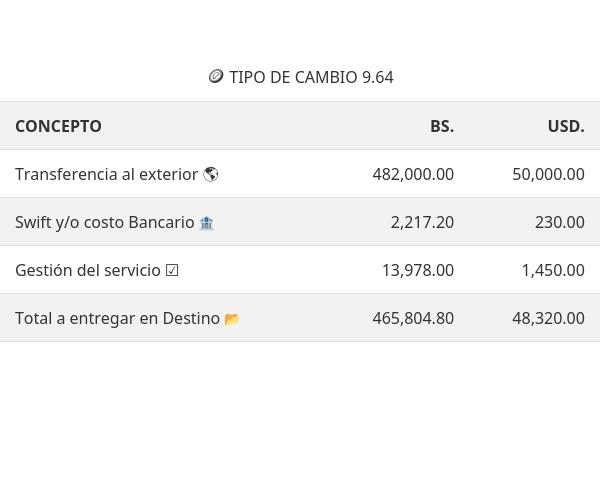Image resolution: width=600 pixels, height=500 pixels.
Task: Select the CONCEPTO column header
Action: click(x=58, y=126)
